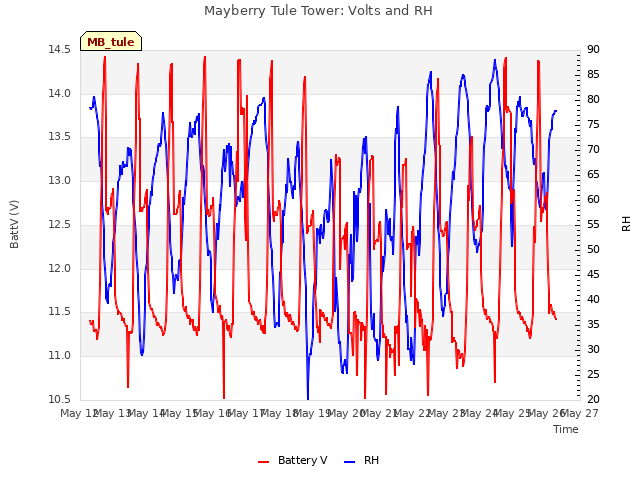Image resolution: width=640 pixels, height=480 pixels.
Task: Click the May 27 date label
Action: point(580,413)
